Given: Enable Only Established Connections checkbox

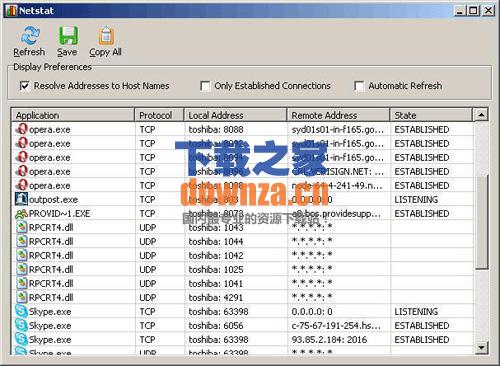Looking at the screenshot, I should tap(205, 86).
